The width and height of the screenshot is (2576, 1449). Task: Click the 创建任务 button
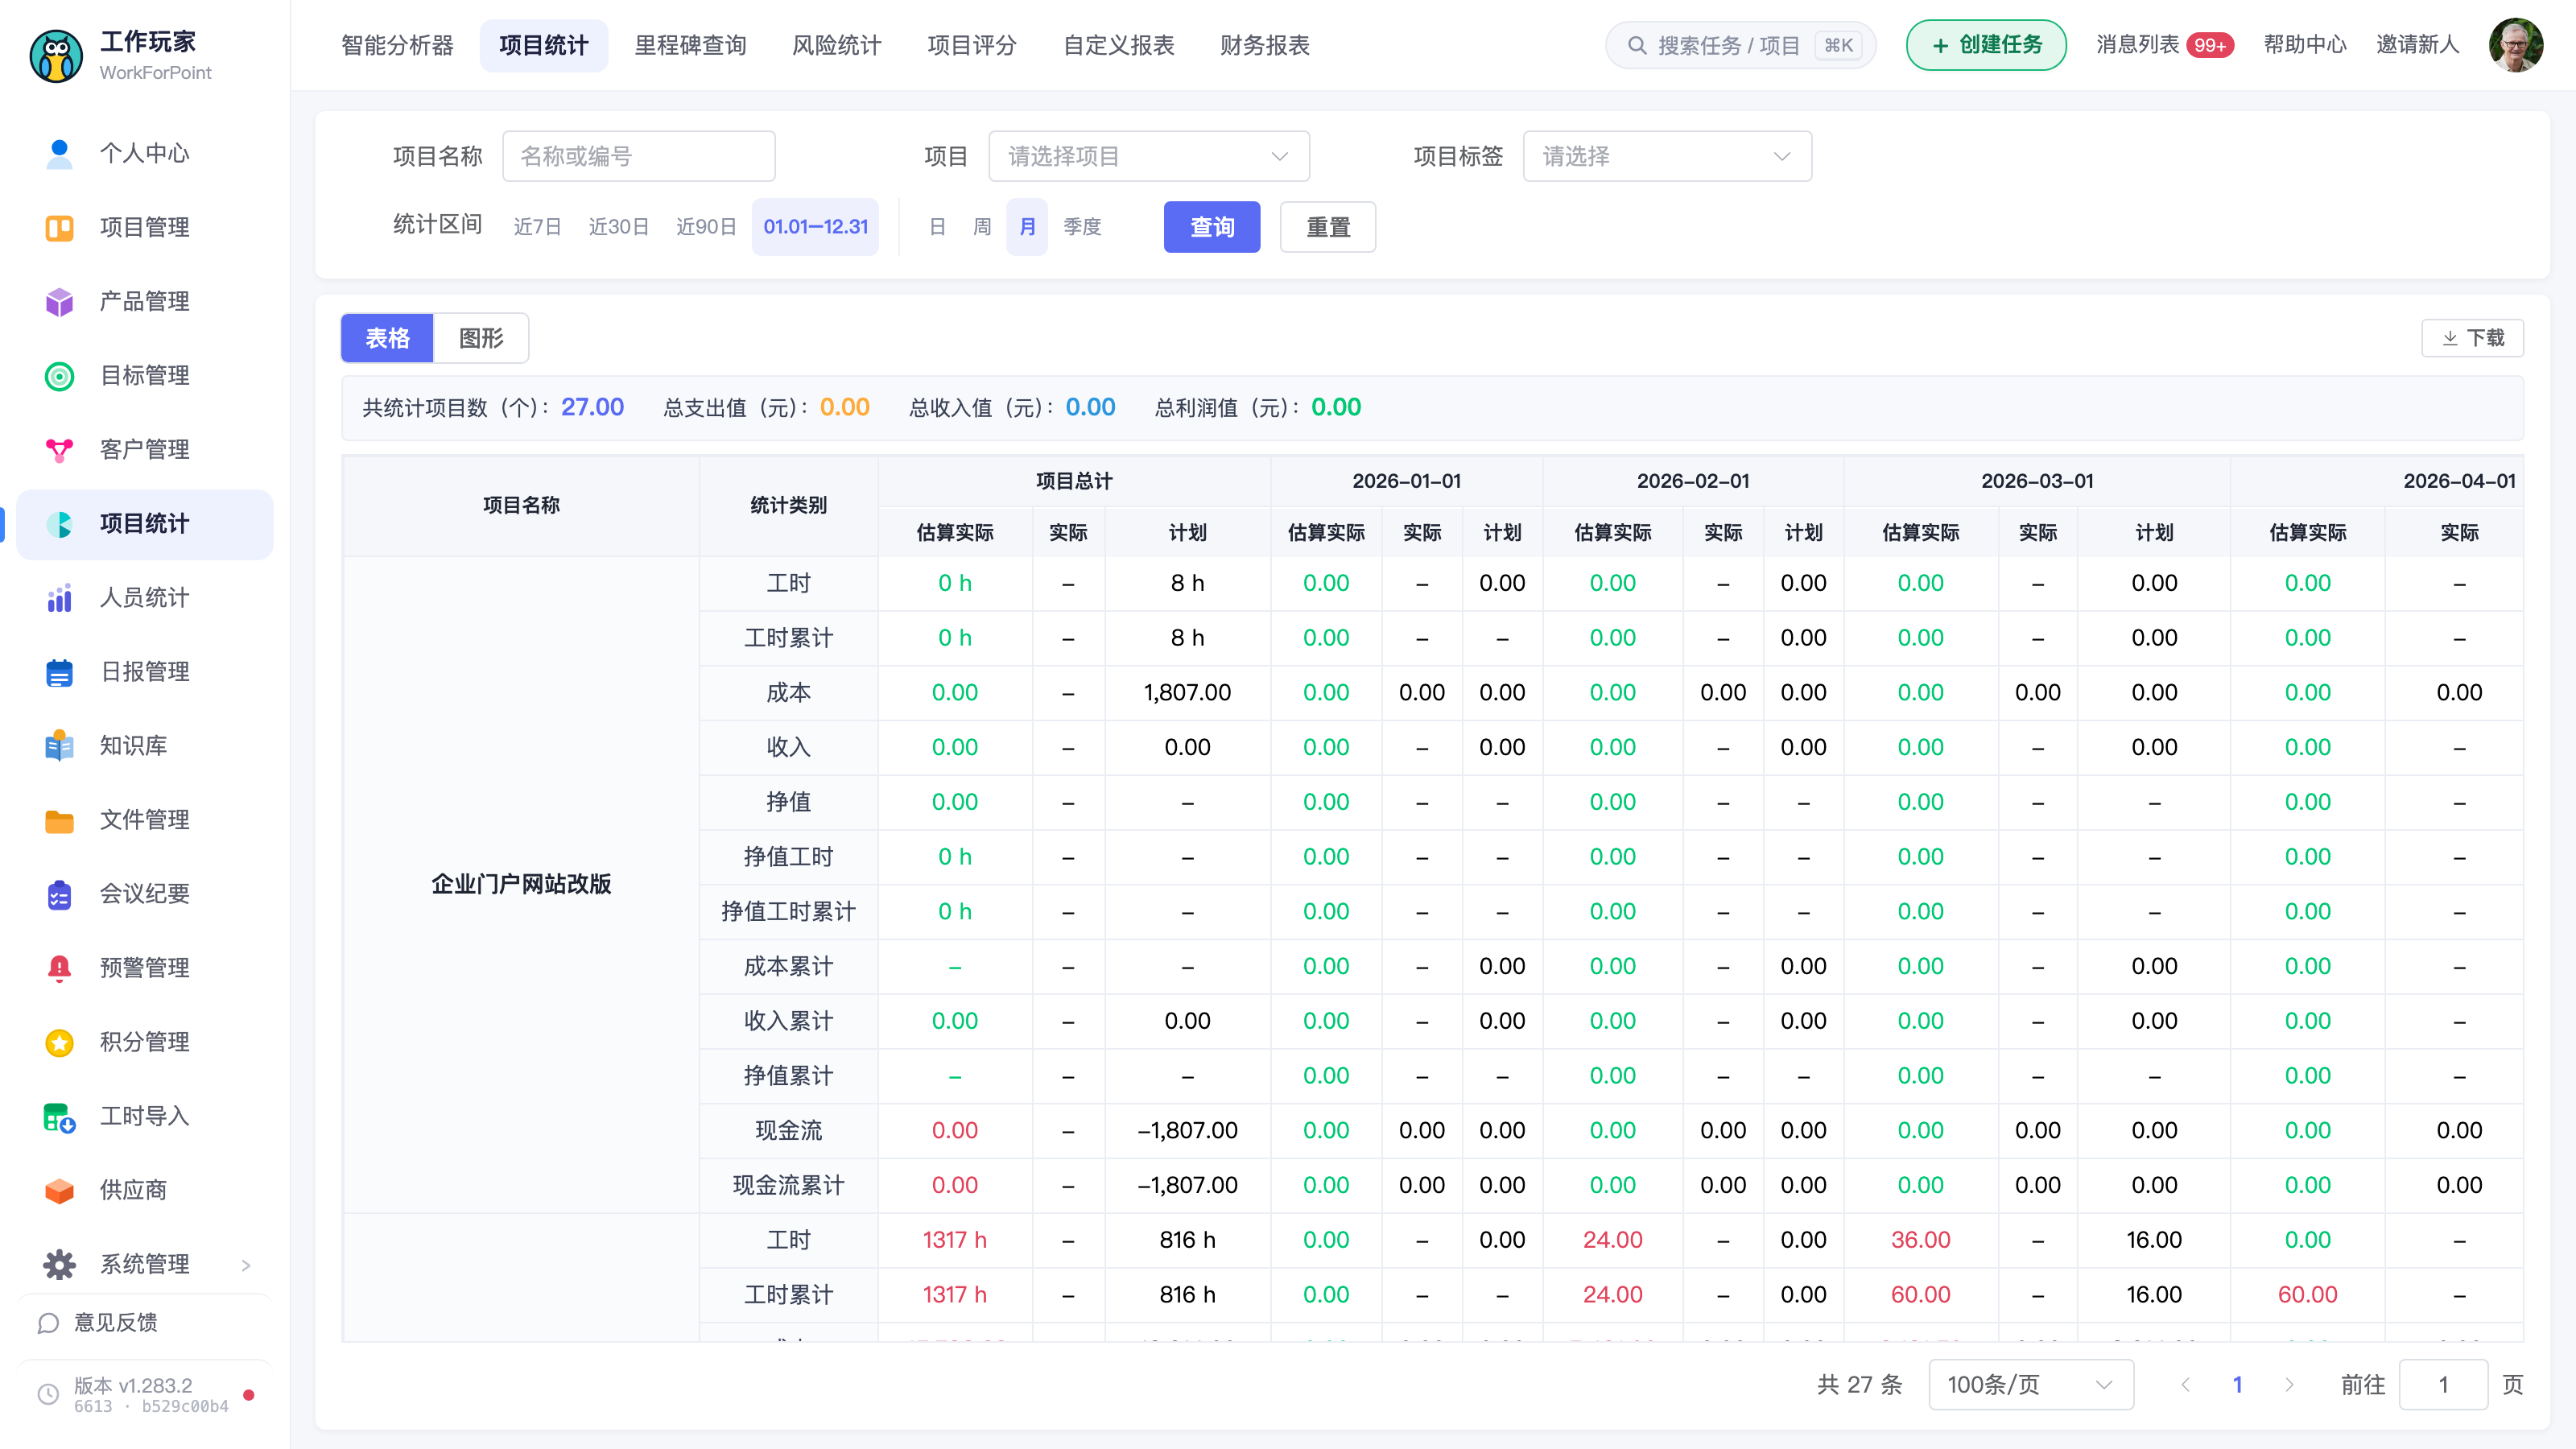[x=1986, y=45]
